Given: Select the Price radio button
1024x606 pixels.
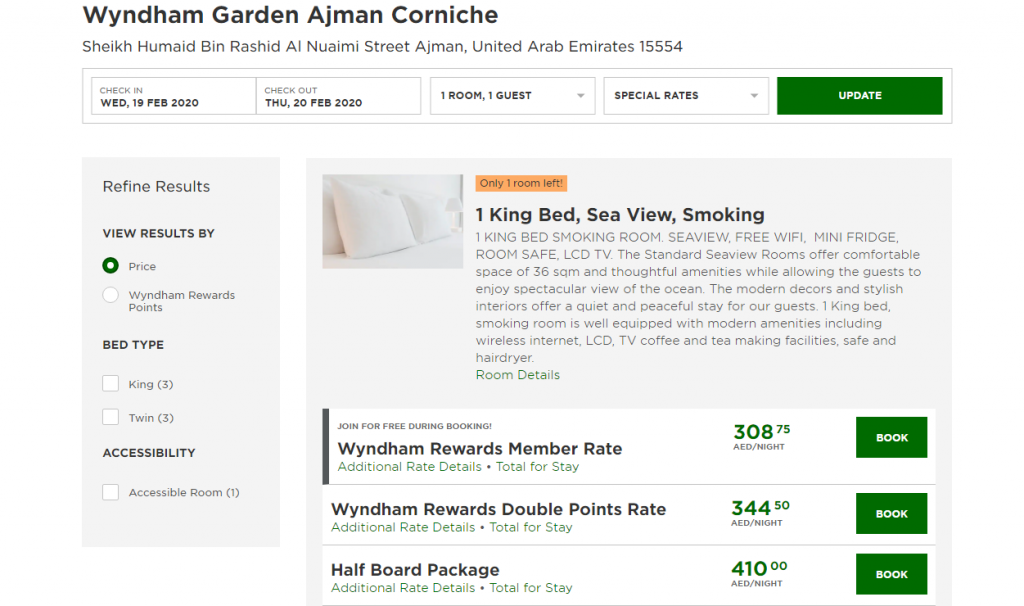Looking at the screenshot, I should click(111, 266).
